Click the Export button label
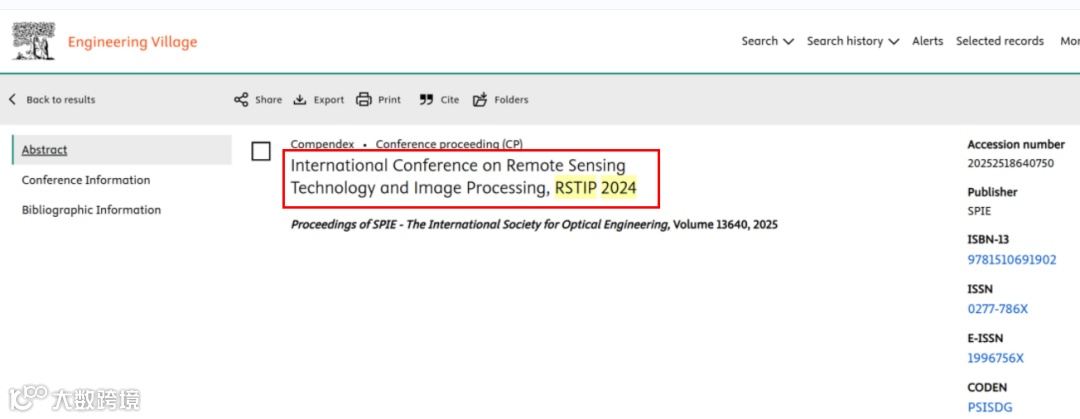 [x=329, y=100]
